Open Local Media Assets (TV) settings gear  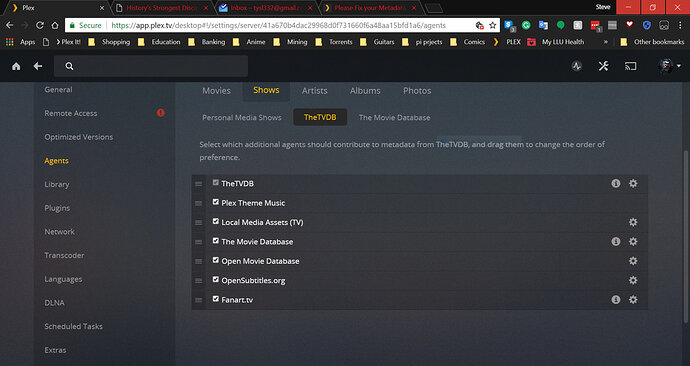coord(633,222)
